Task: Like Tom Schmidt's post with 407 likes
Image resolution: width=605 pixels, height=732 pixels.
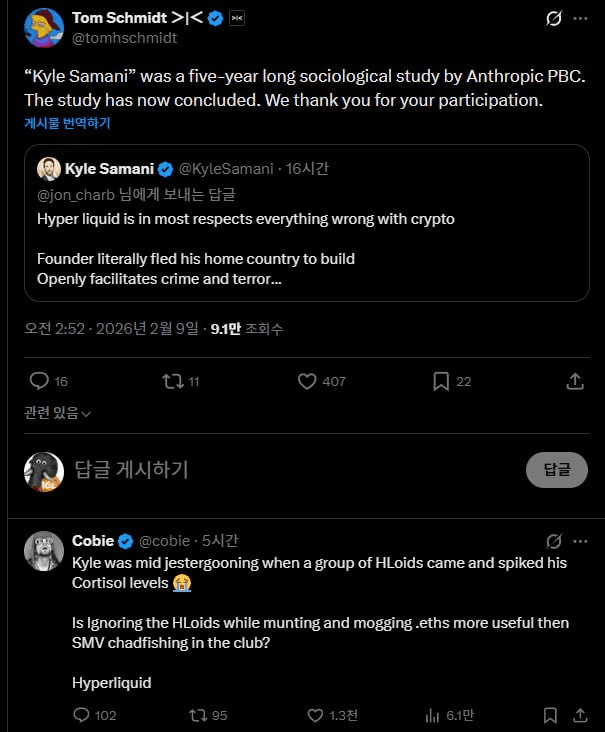Action: click(308, 381)
